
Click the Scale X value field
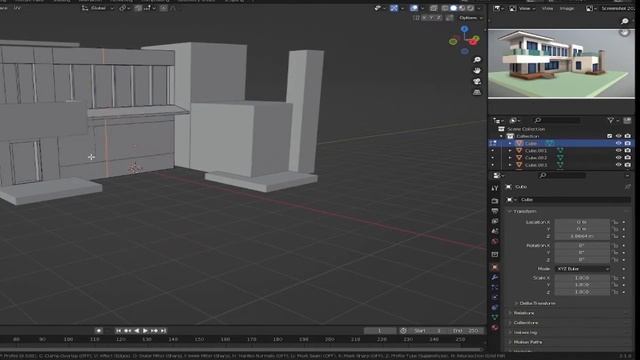(582, 278)
